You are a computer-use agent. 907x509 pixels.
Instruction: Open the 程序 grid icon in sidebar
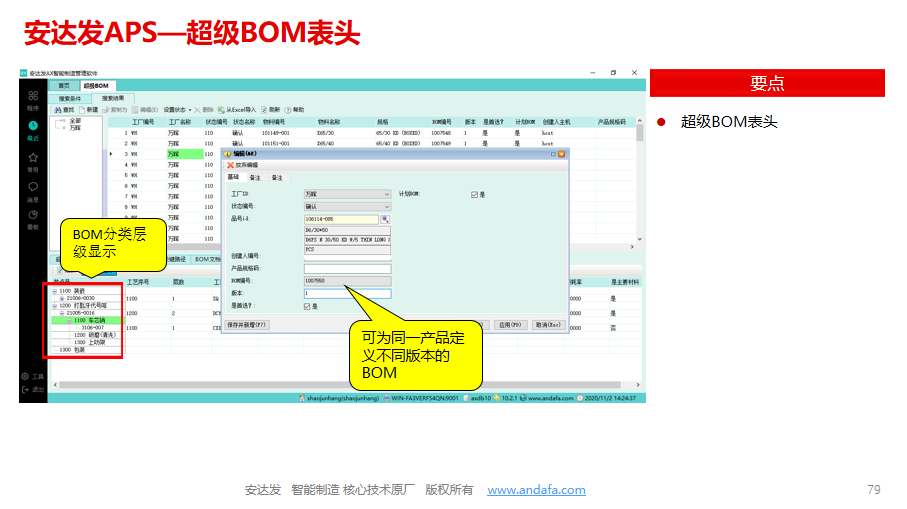(33, 95)
